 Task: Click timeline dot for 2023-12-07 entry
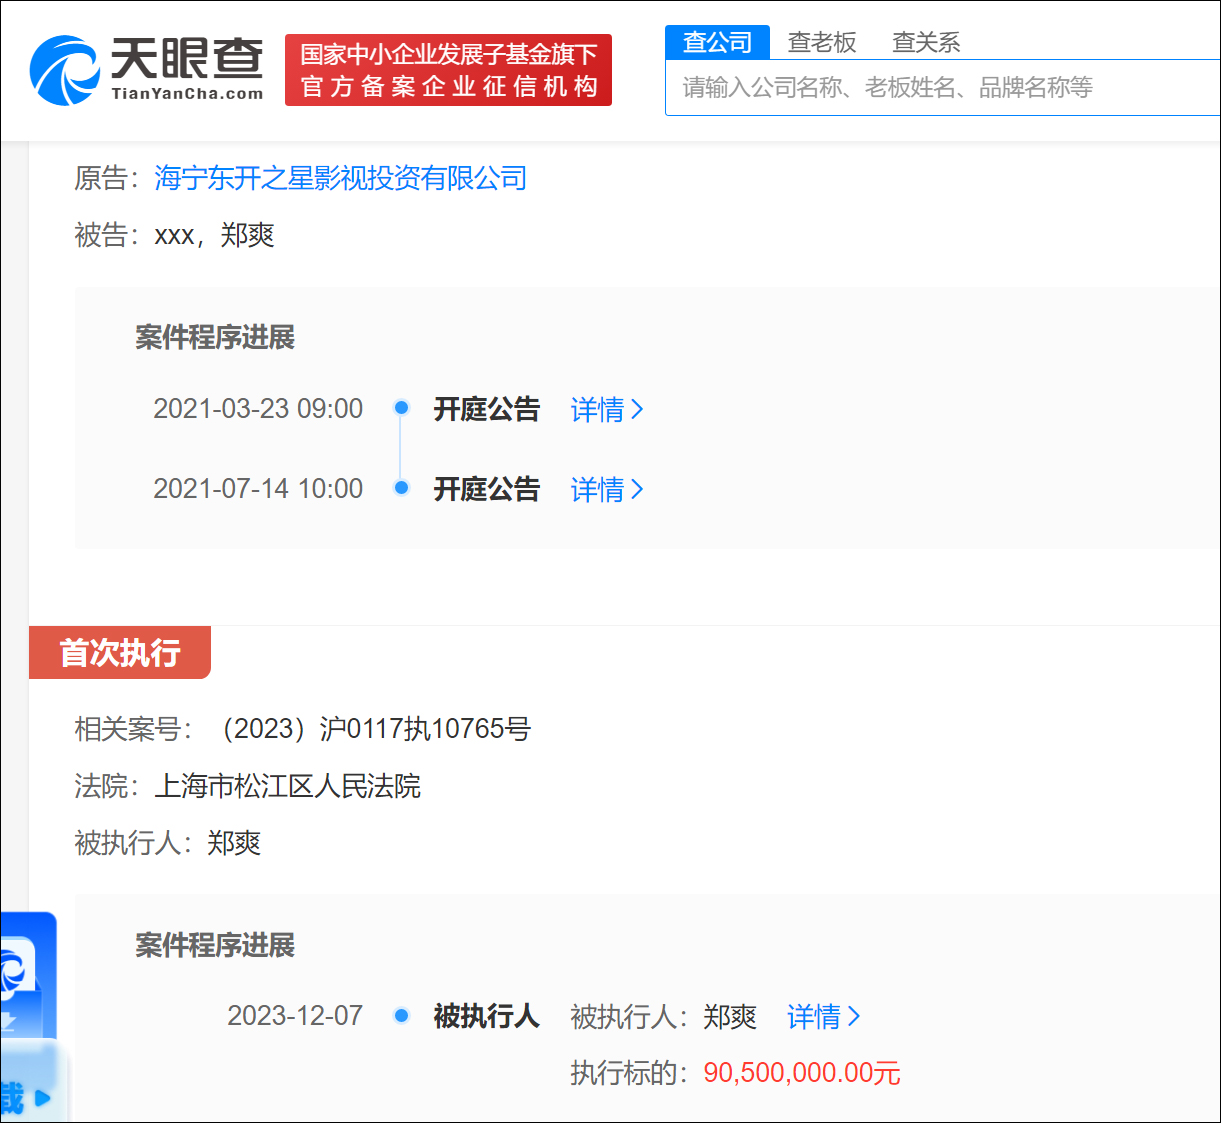tap(401, 1016)
